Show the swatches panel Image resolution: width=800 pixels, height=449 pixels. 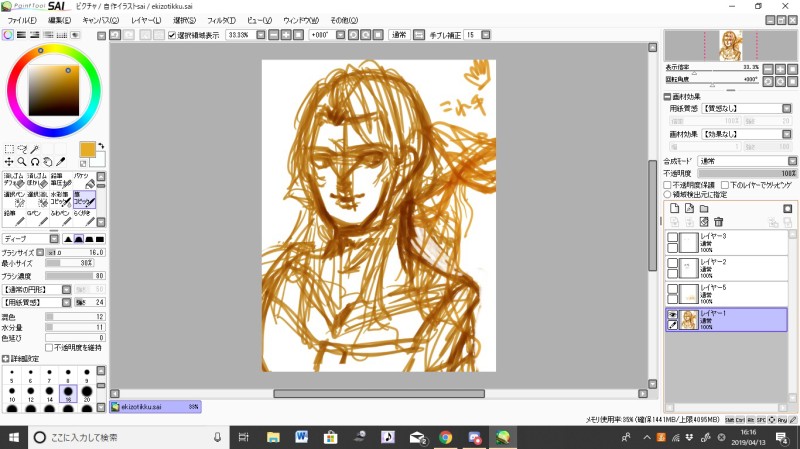coord(62,35)
